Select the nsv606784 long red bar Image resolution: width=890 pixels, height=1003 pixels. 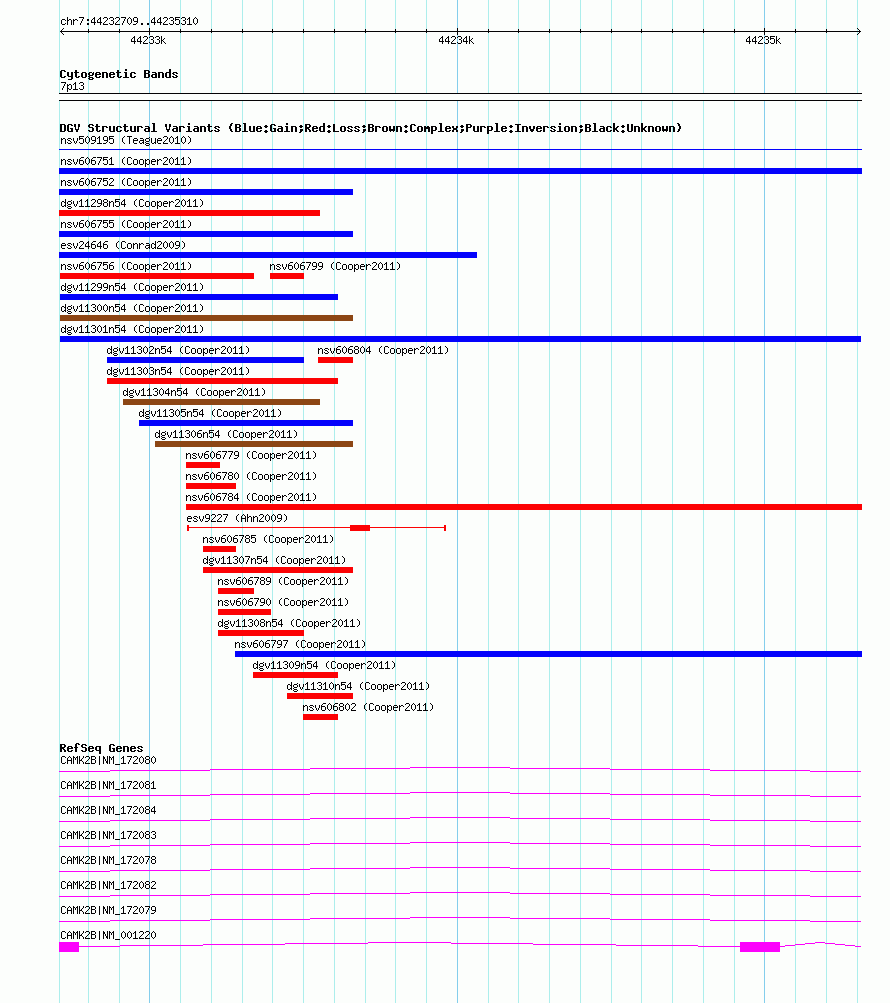pyautogui.click(x=524, y=507)
